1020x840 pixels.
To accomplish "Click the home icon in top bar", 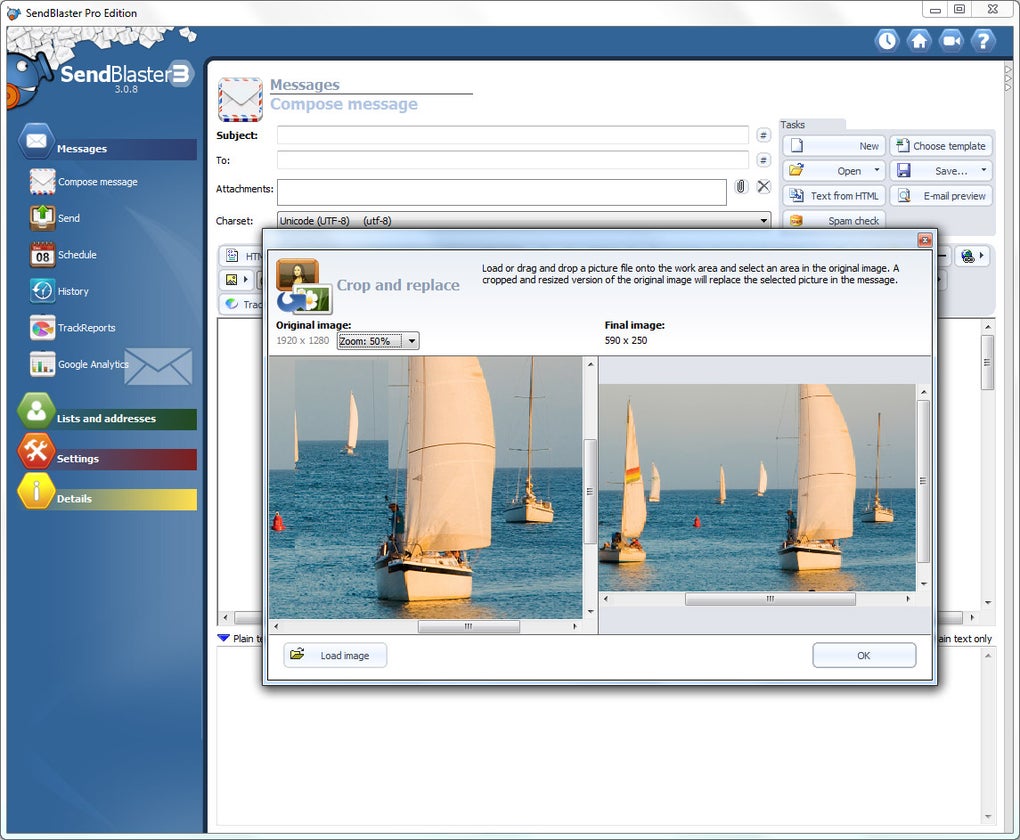I will (x=919, y=41).
